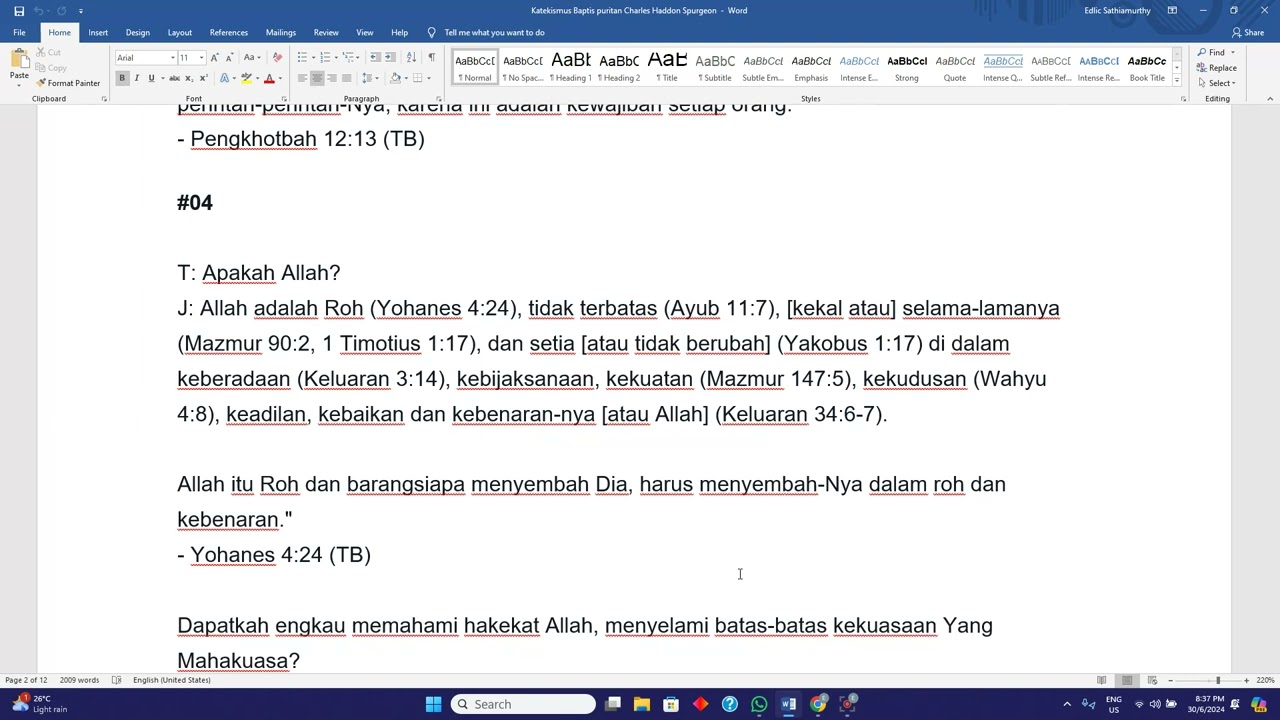1280x720 pixels.
Task: Apply yellow text highlight color
Action: pyautogui.click(x=246, y=78)
